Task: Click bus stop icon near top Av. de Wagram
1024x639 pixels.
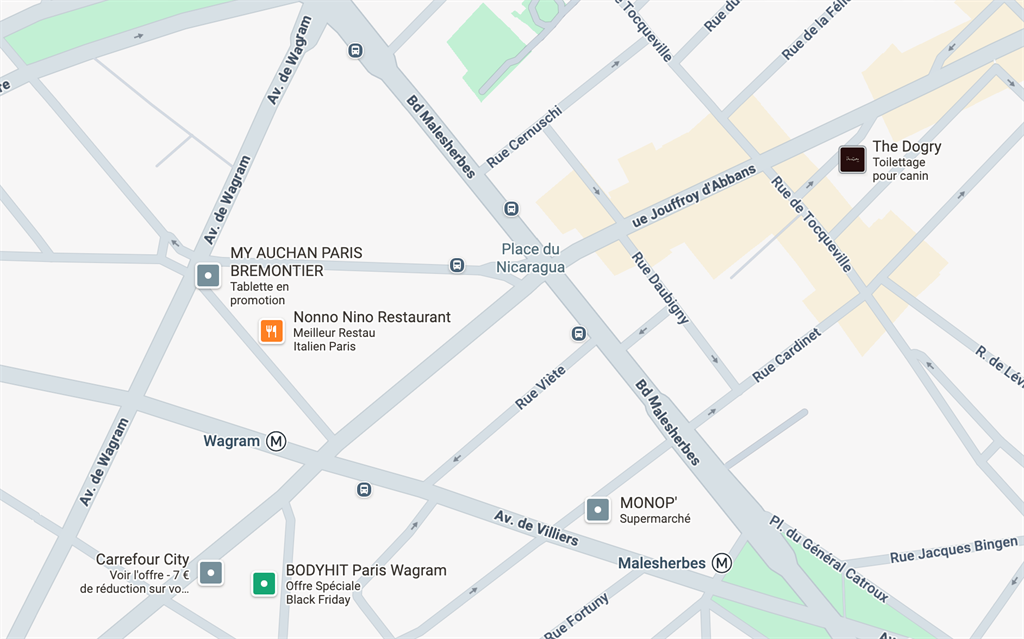Action: (x=355, y=50)
